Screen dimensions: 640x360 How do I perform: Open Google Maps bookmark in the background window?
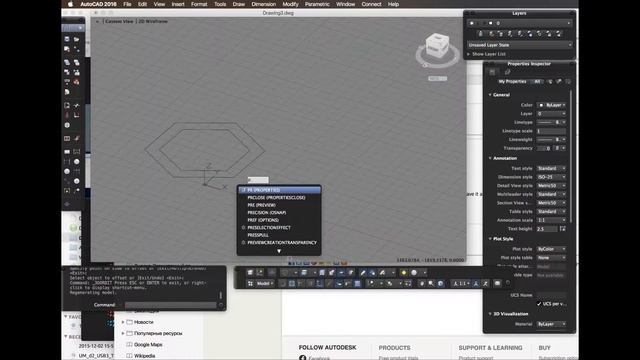click(x=148, y=344)
